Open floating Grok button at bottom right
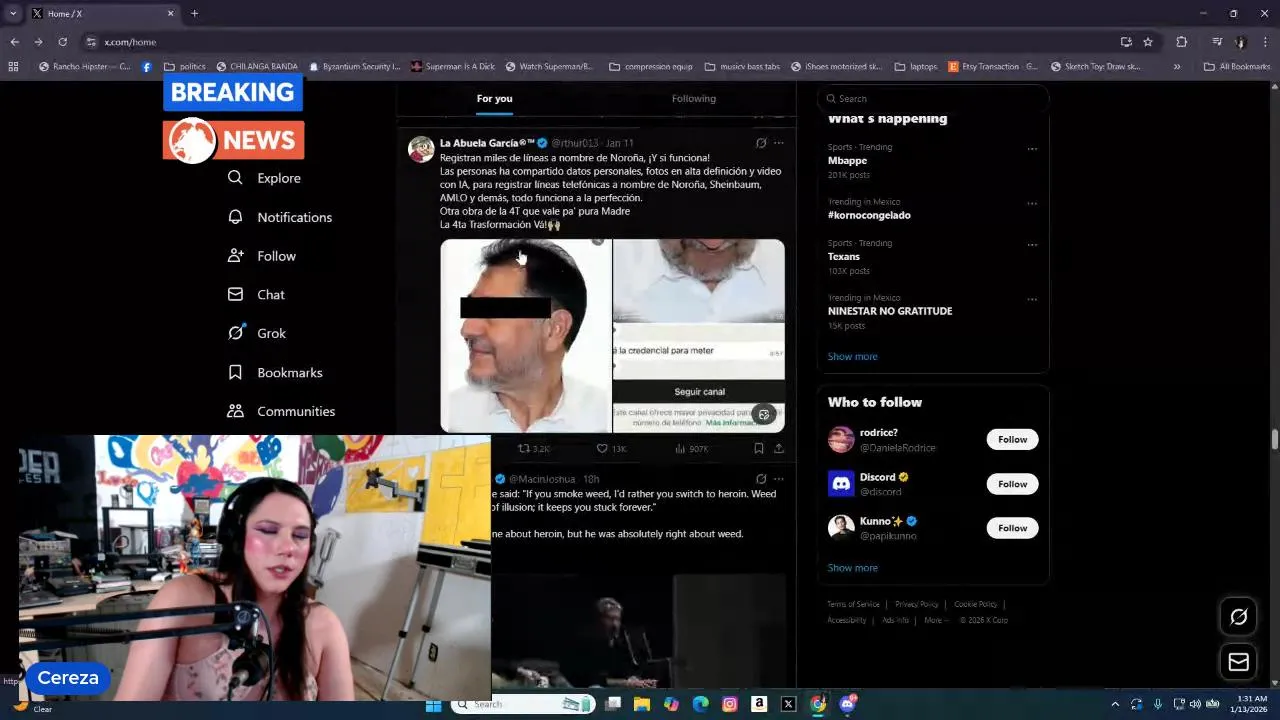This screenshot has height=720, width=1280. tap(1238, 617)
